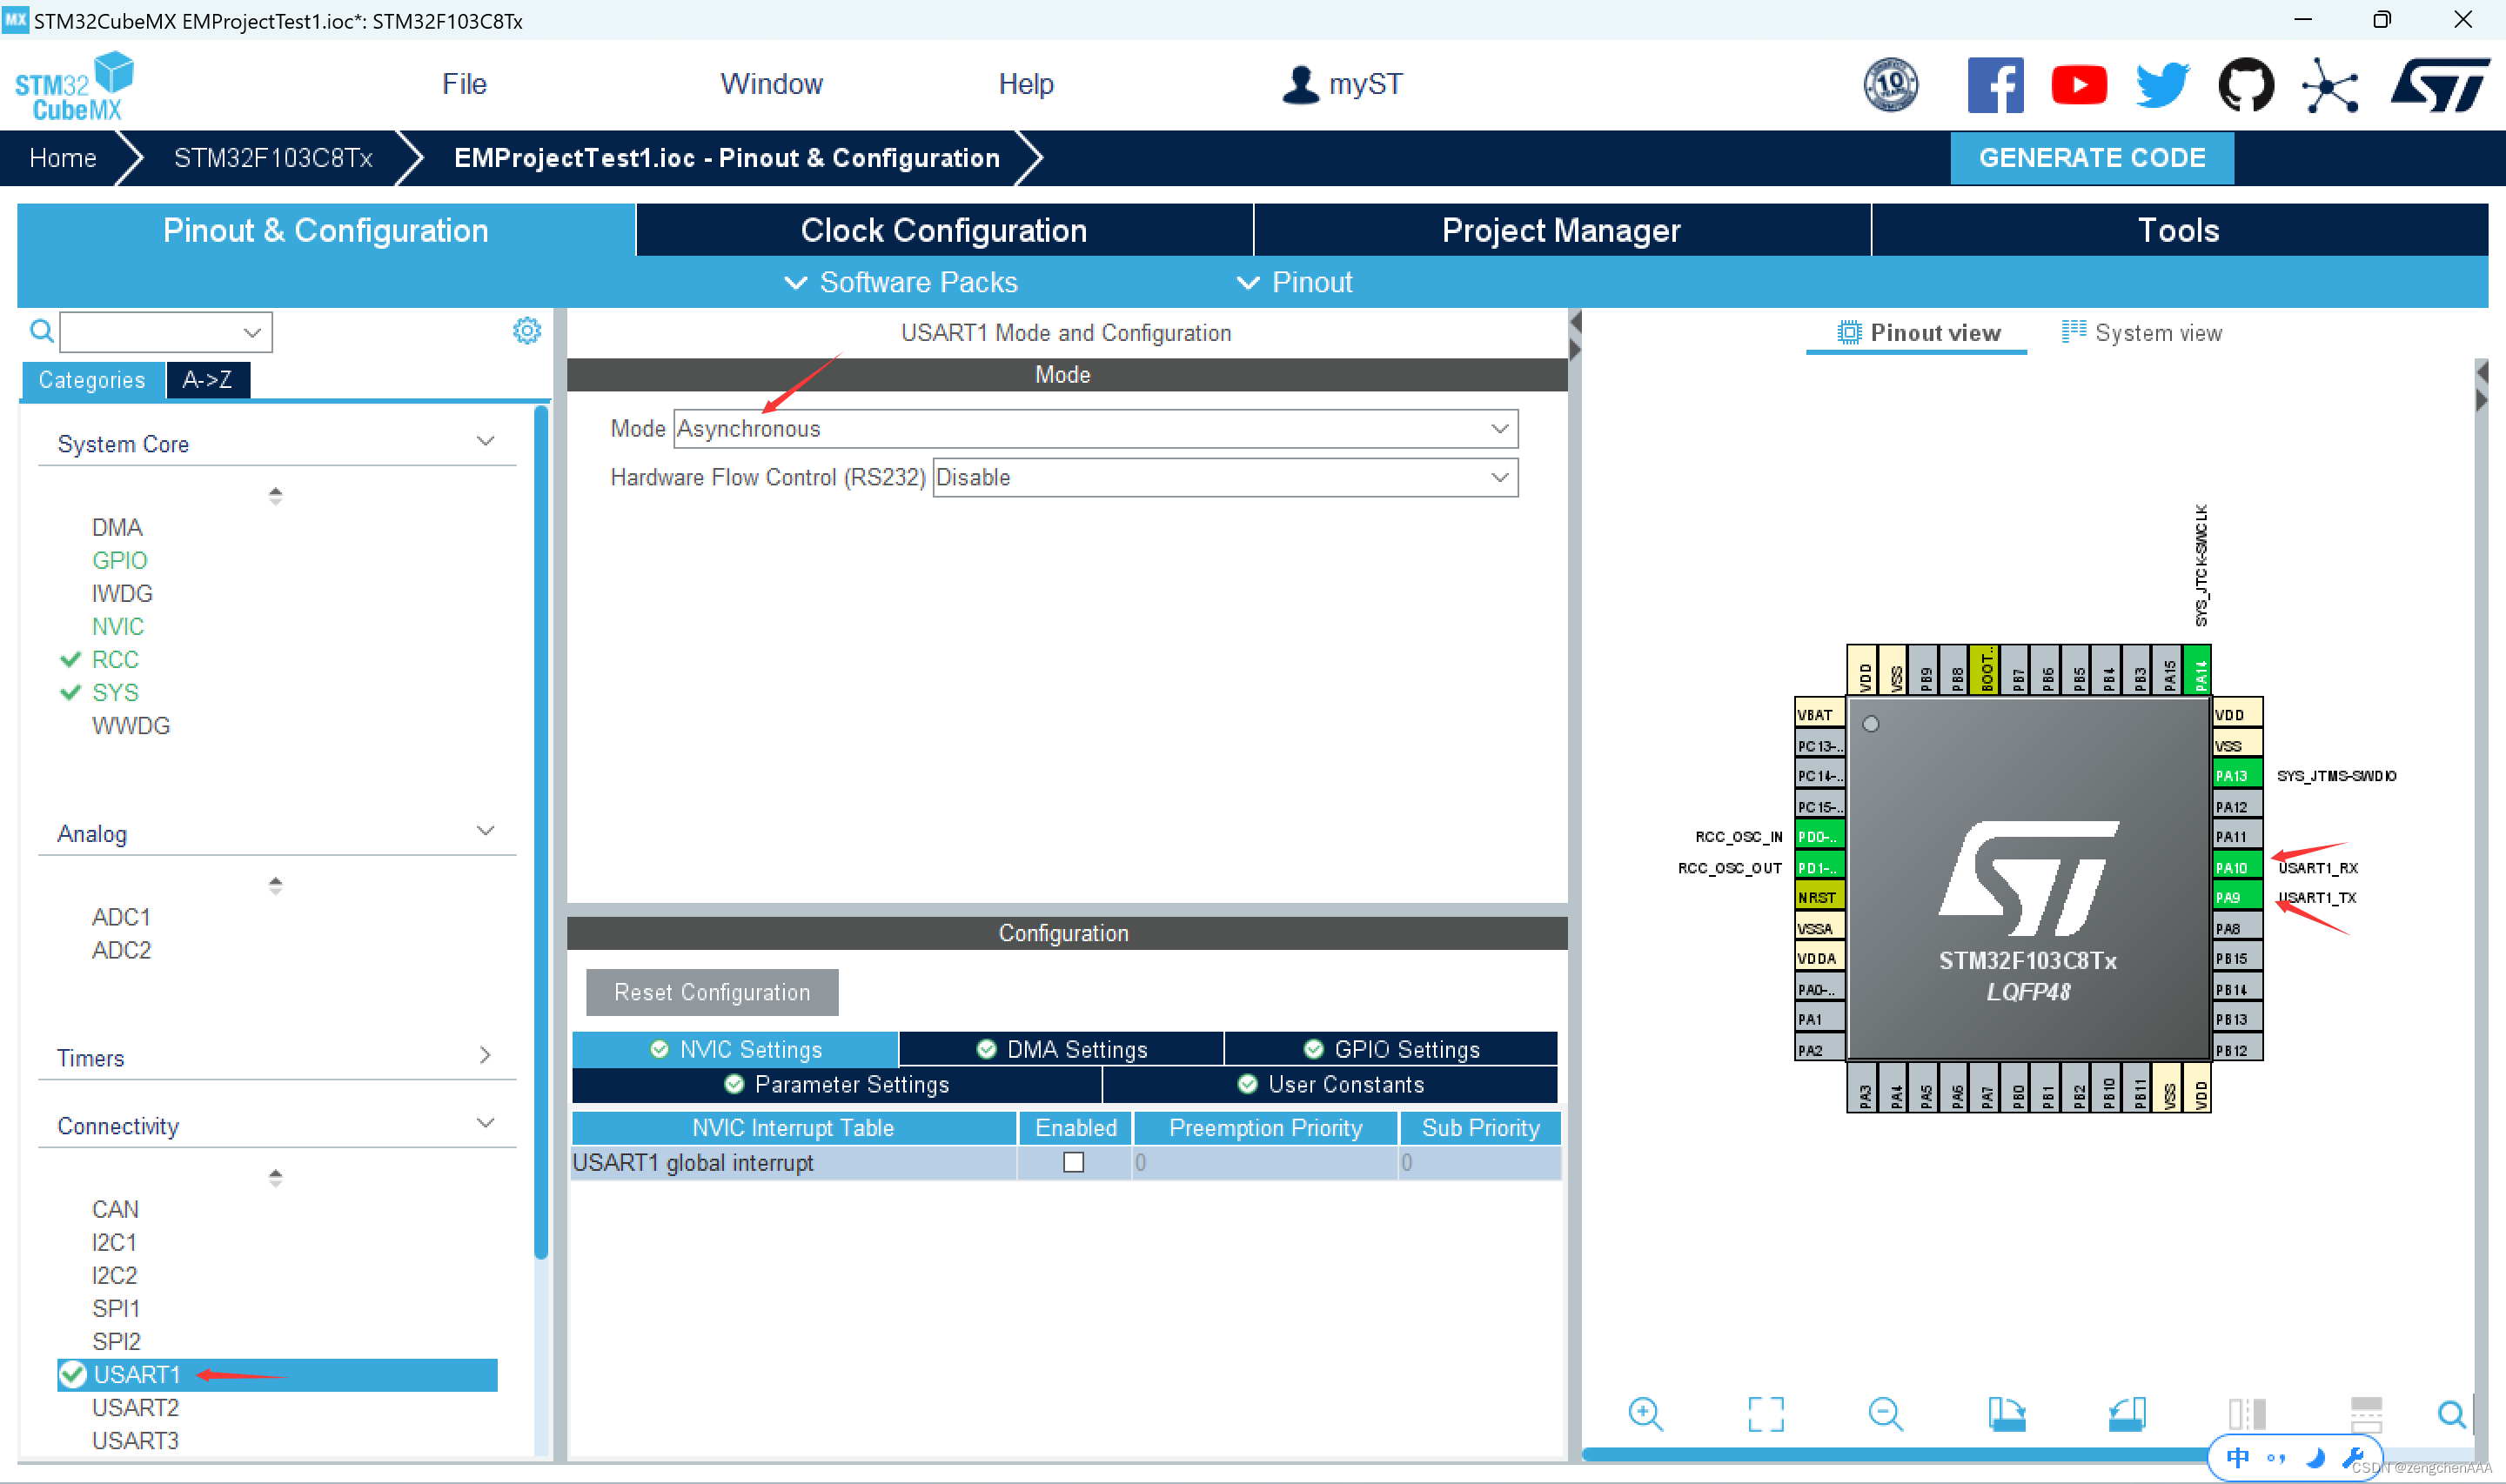Click the PA13 SWDIO pin

(x=2237, y=775)
